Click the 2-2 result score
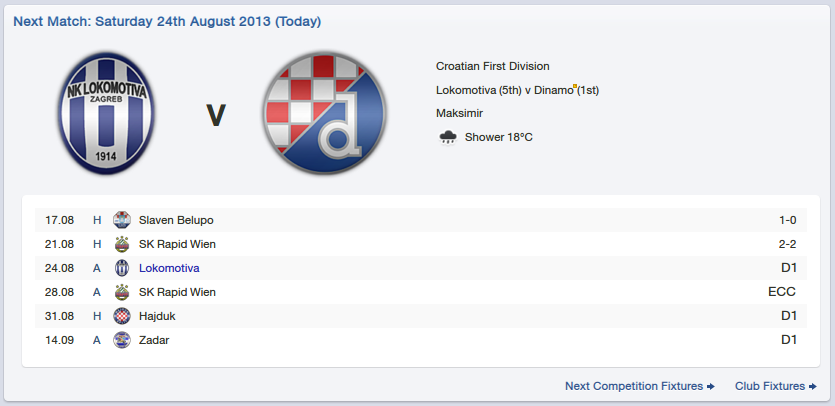This screenshot has width=835, height=406. pyautogui.click(x=788, y=244)
